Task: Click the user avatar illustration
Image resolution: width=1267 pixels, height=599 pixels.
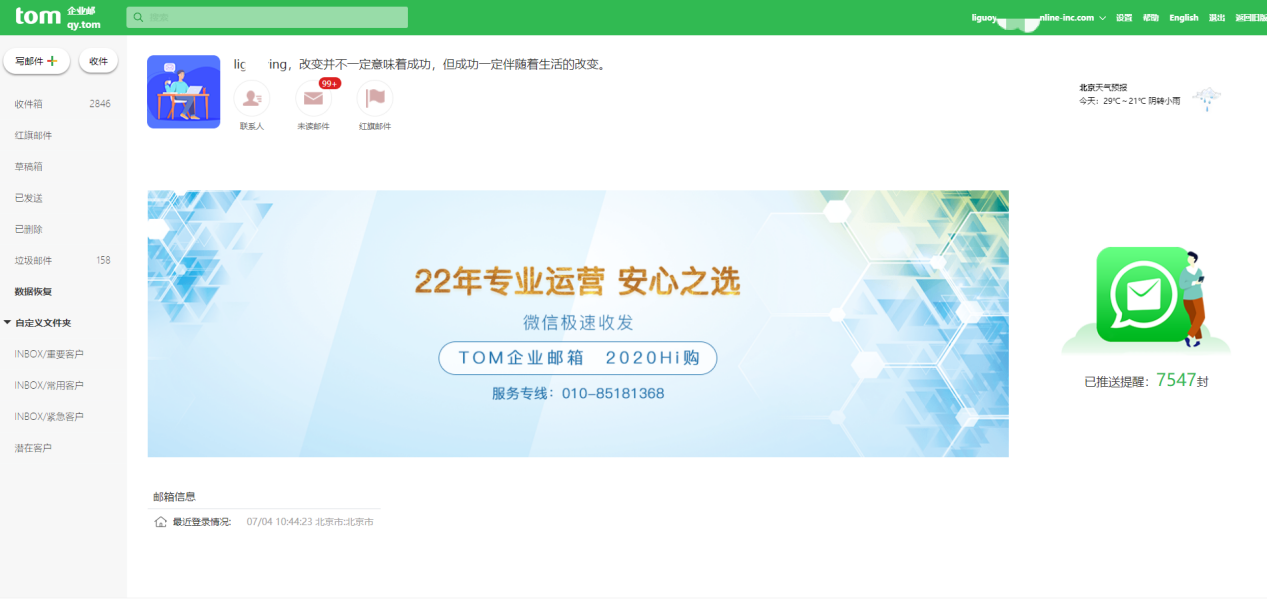Action: pyautogui.click(x=184, y=92)
